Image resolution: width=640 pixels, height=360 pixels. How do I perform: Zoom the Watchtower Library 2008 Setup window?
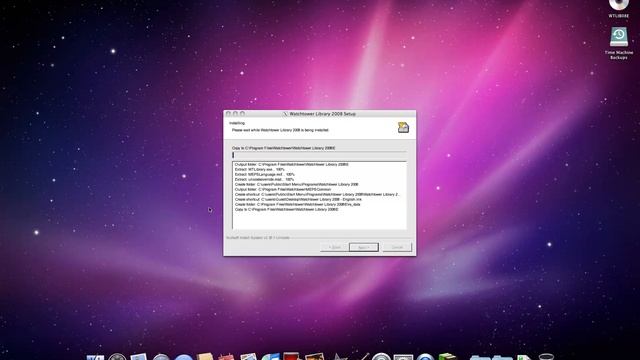(x=242, y=114)
